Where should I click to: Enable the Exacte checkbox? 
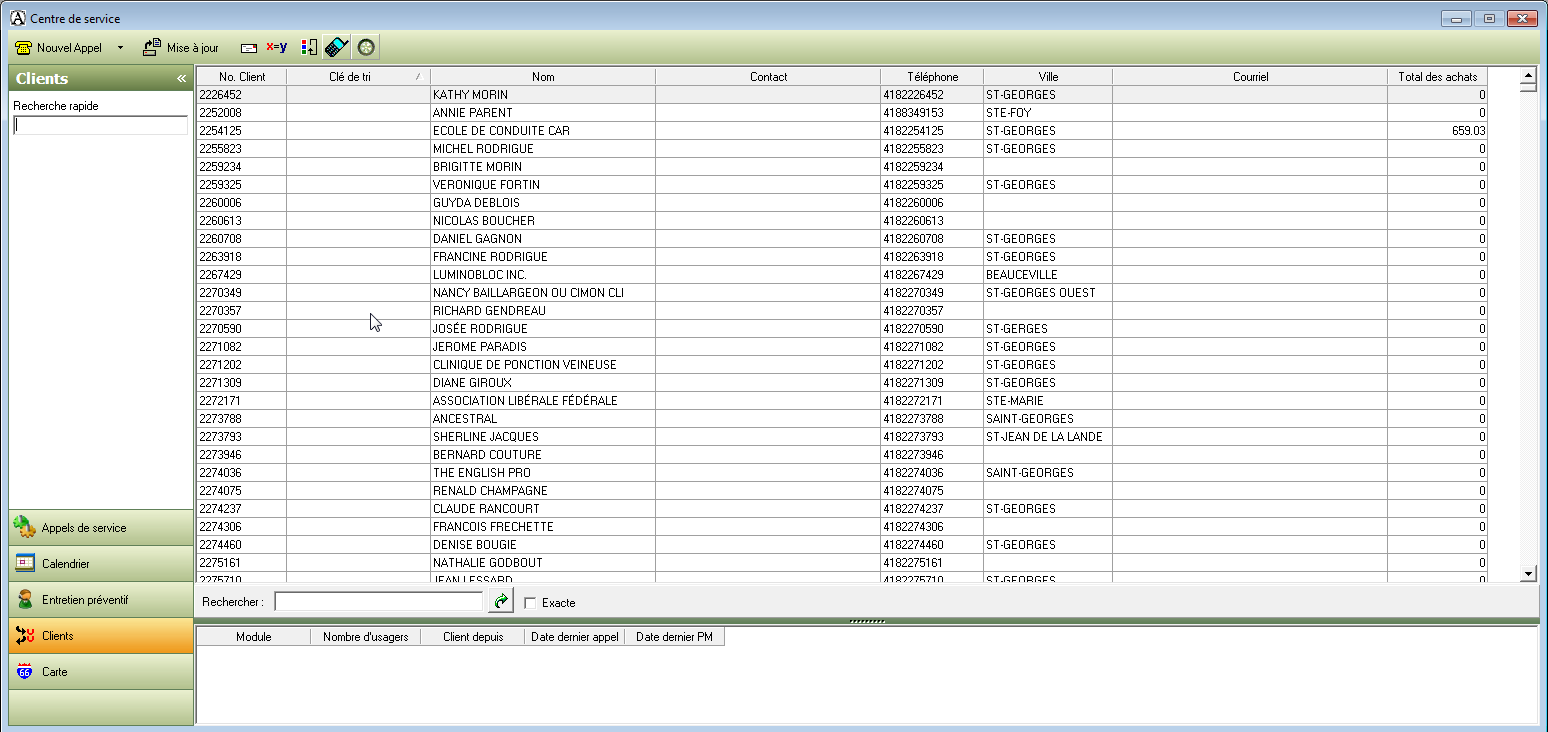529,602
